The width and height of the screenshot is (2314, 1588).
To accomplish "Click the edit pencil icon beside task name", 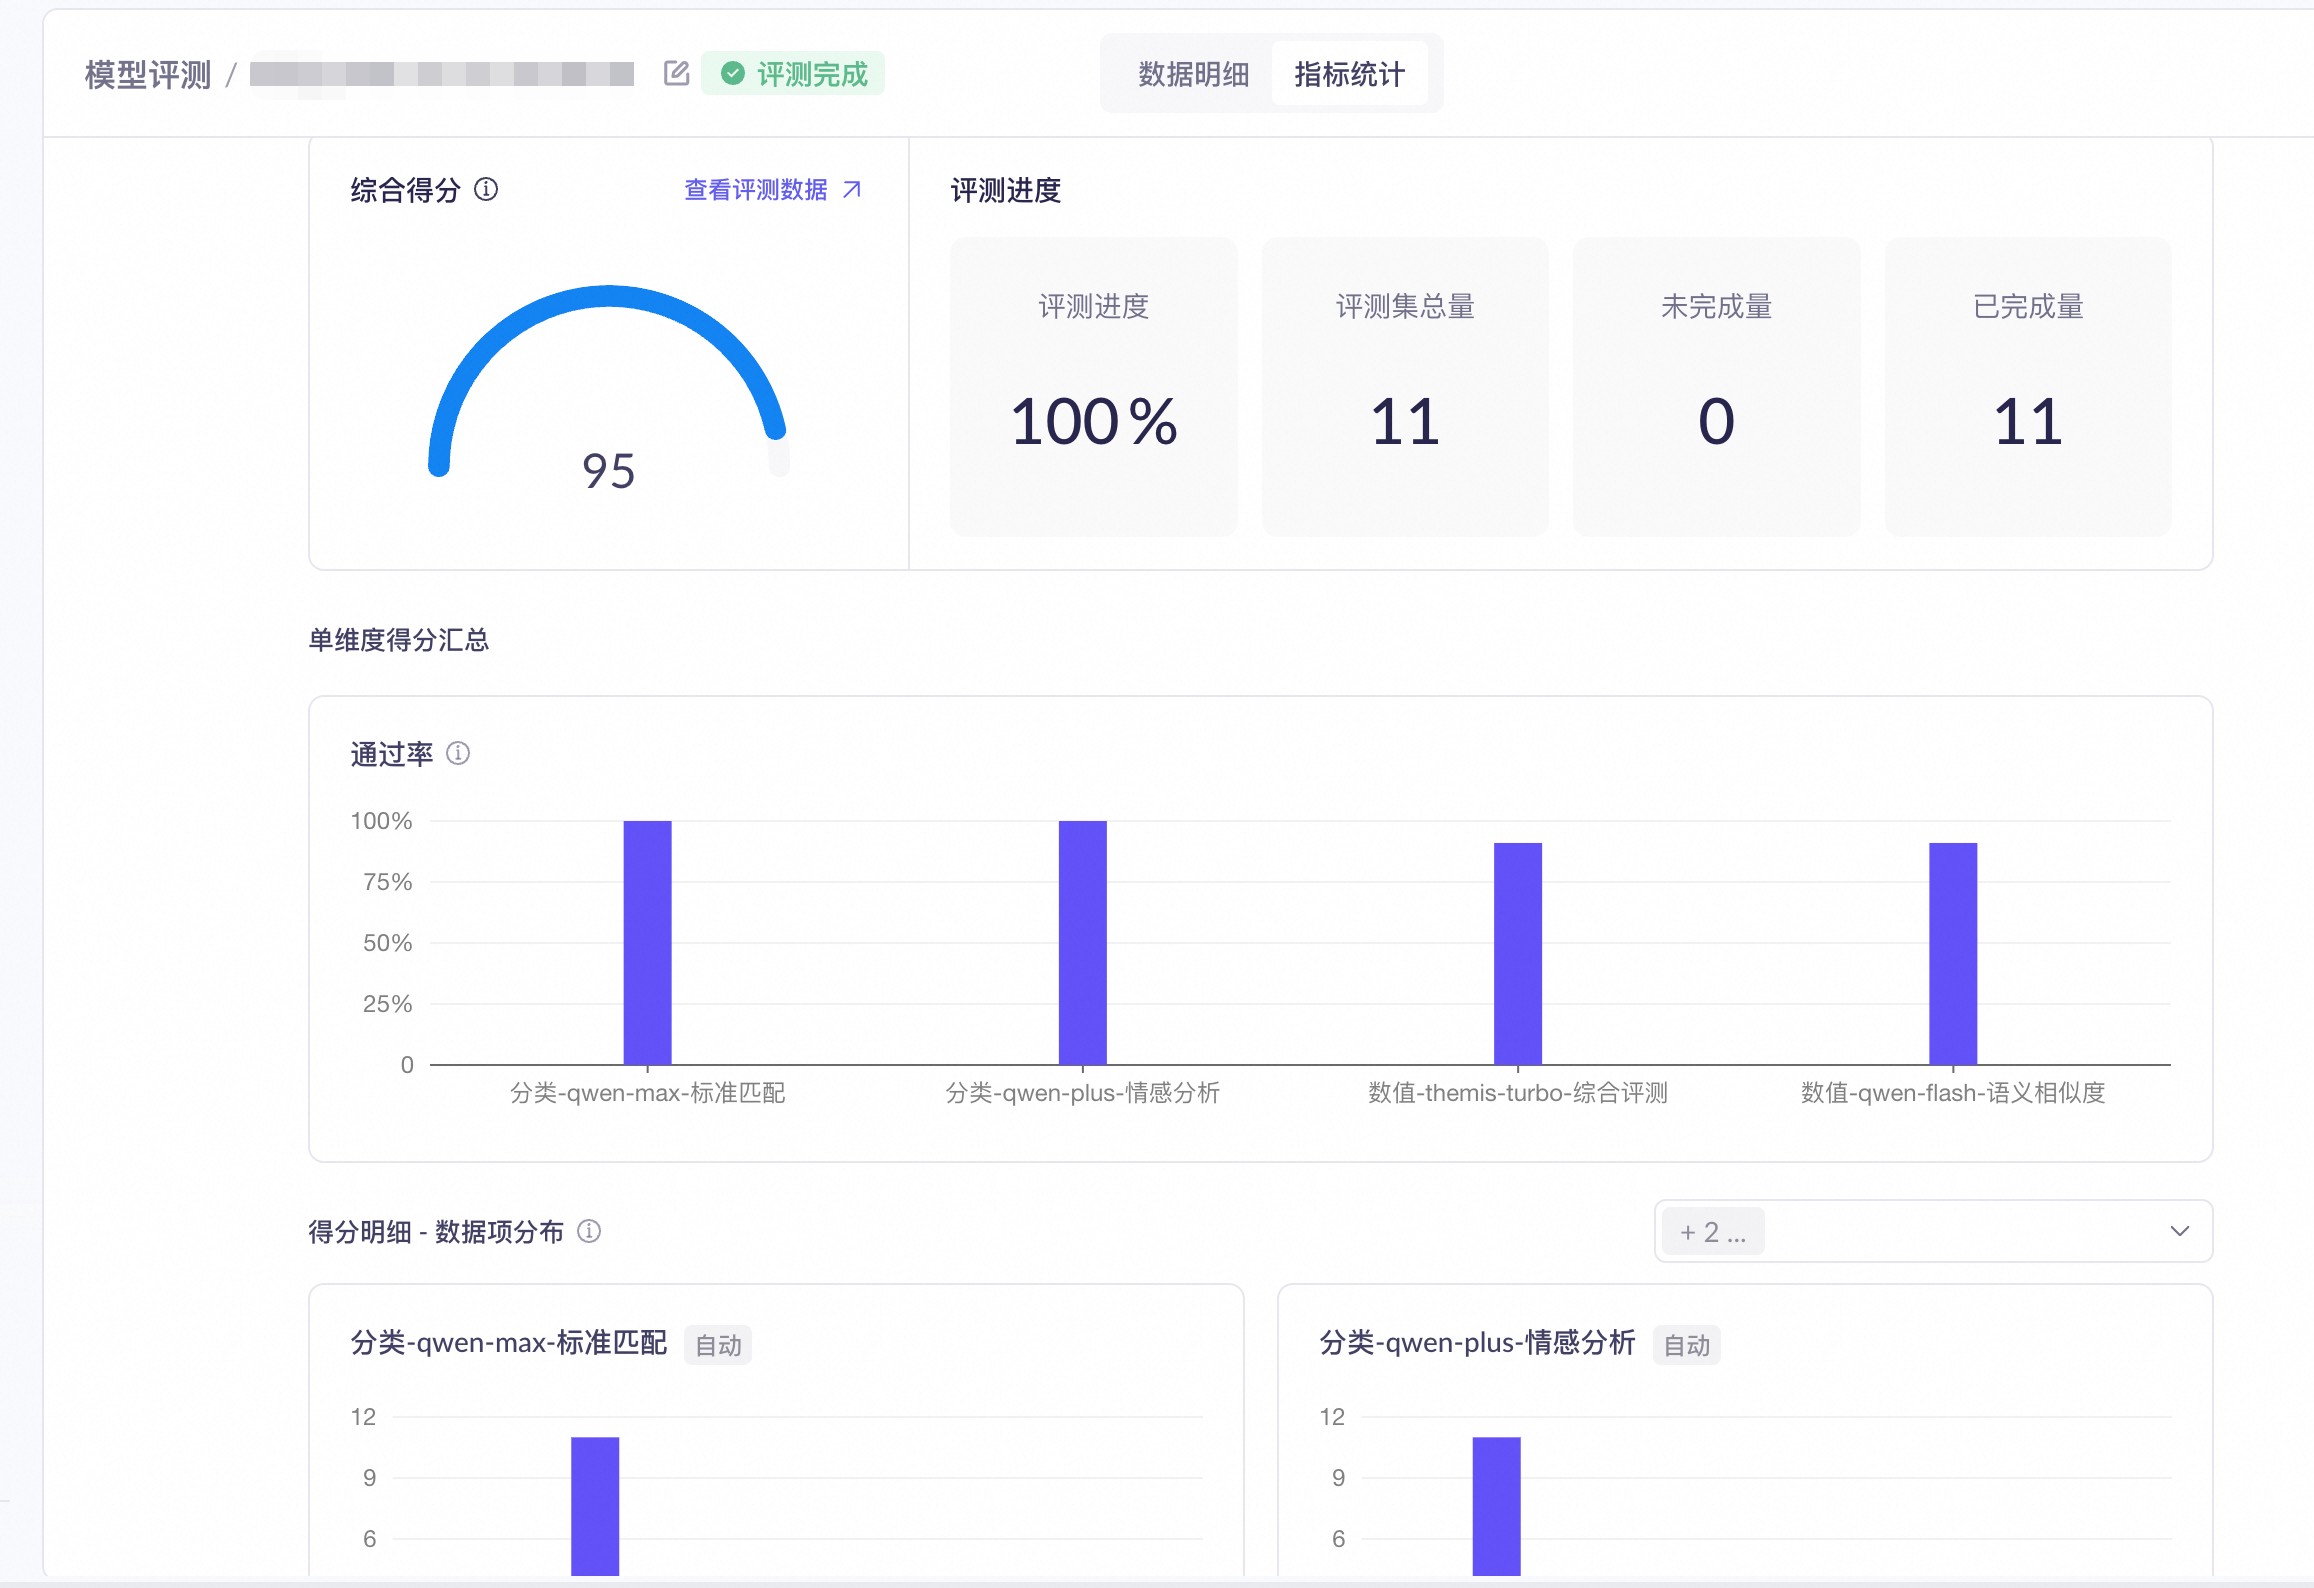I will [677, 73].
